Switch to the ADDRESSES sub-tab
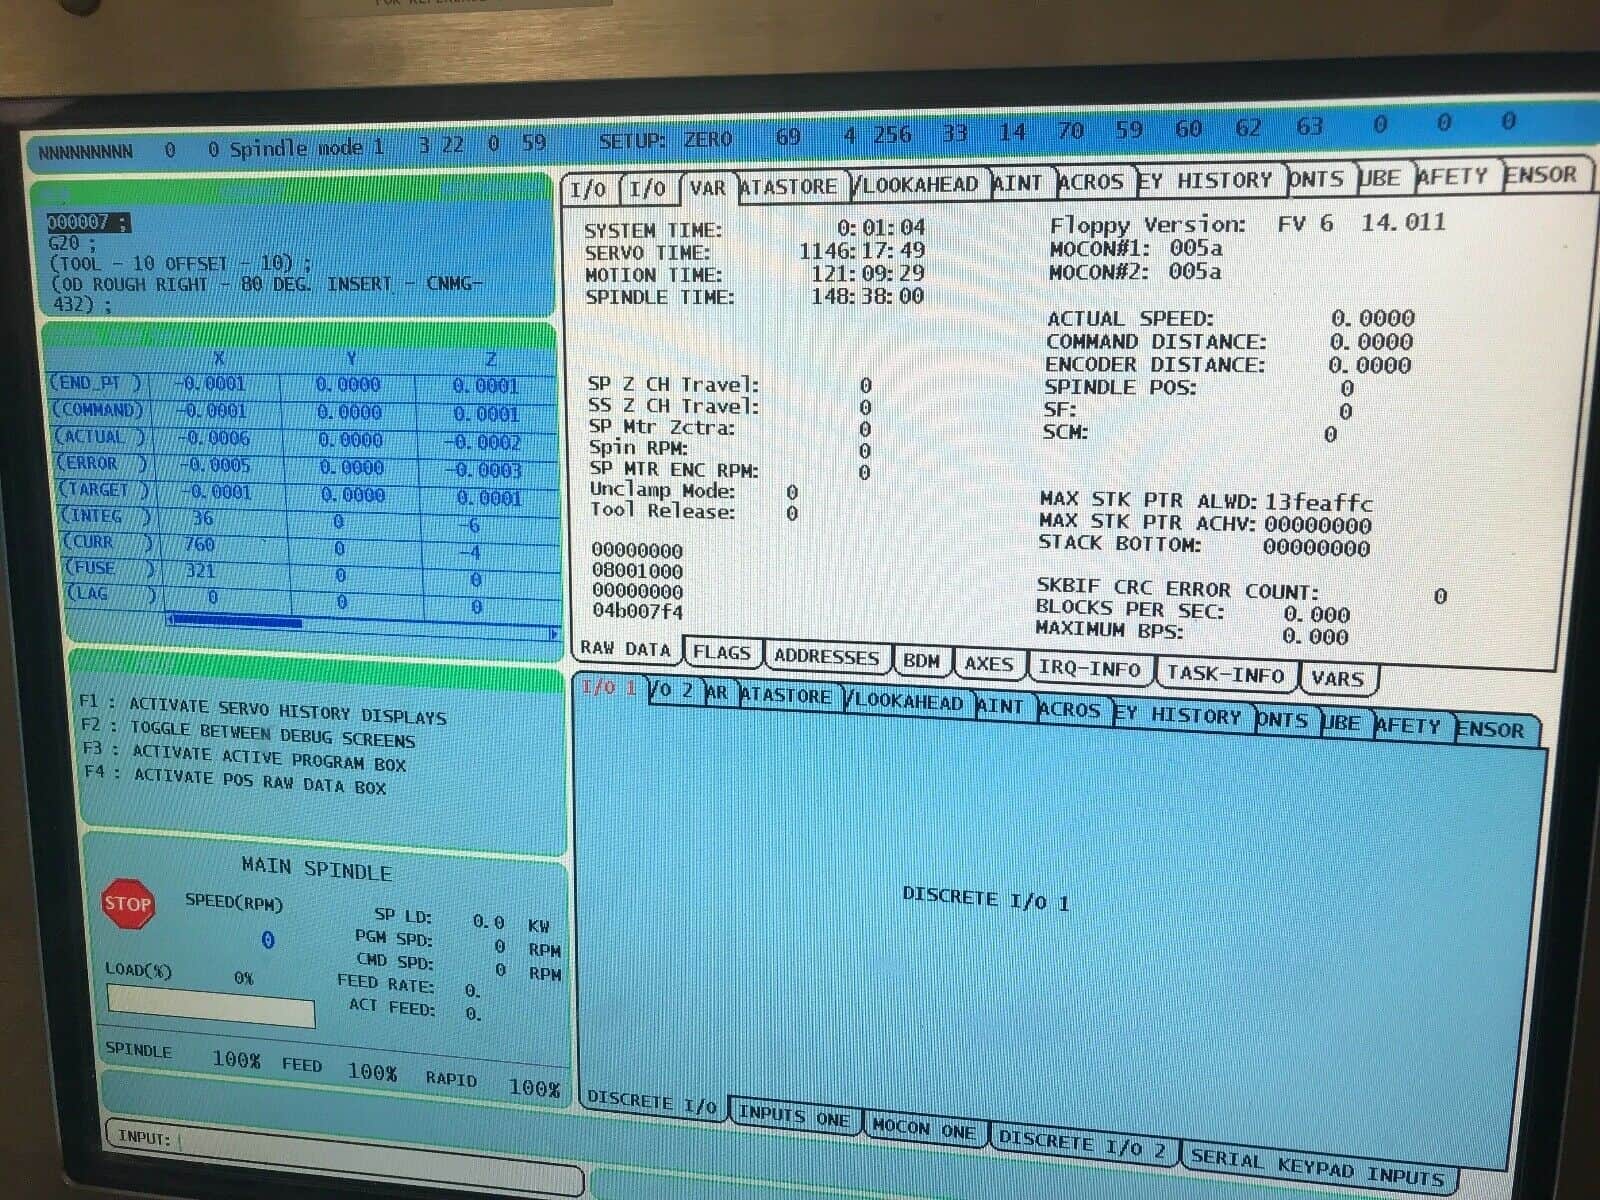The width and height of the screenshot is (1600, 1200). (x=826, y=657)
